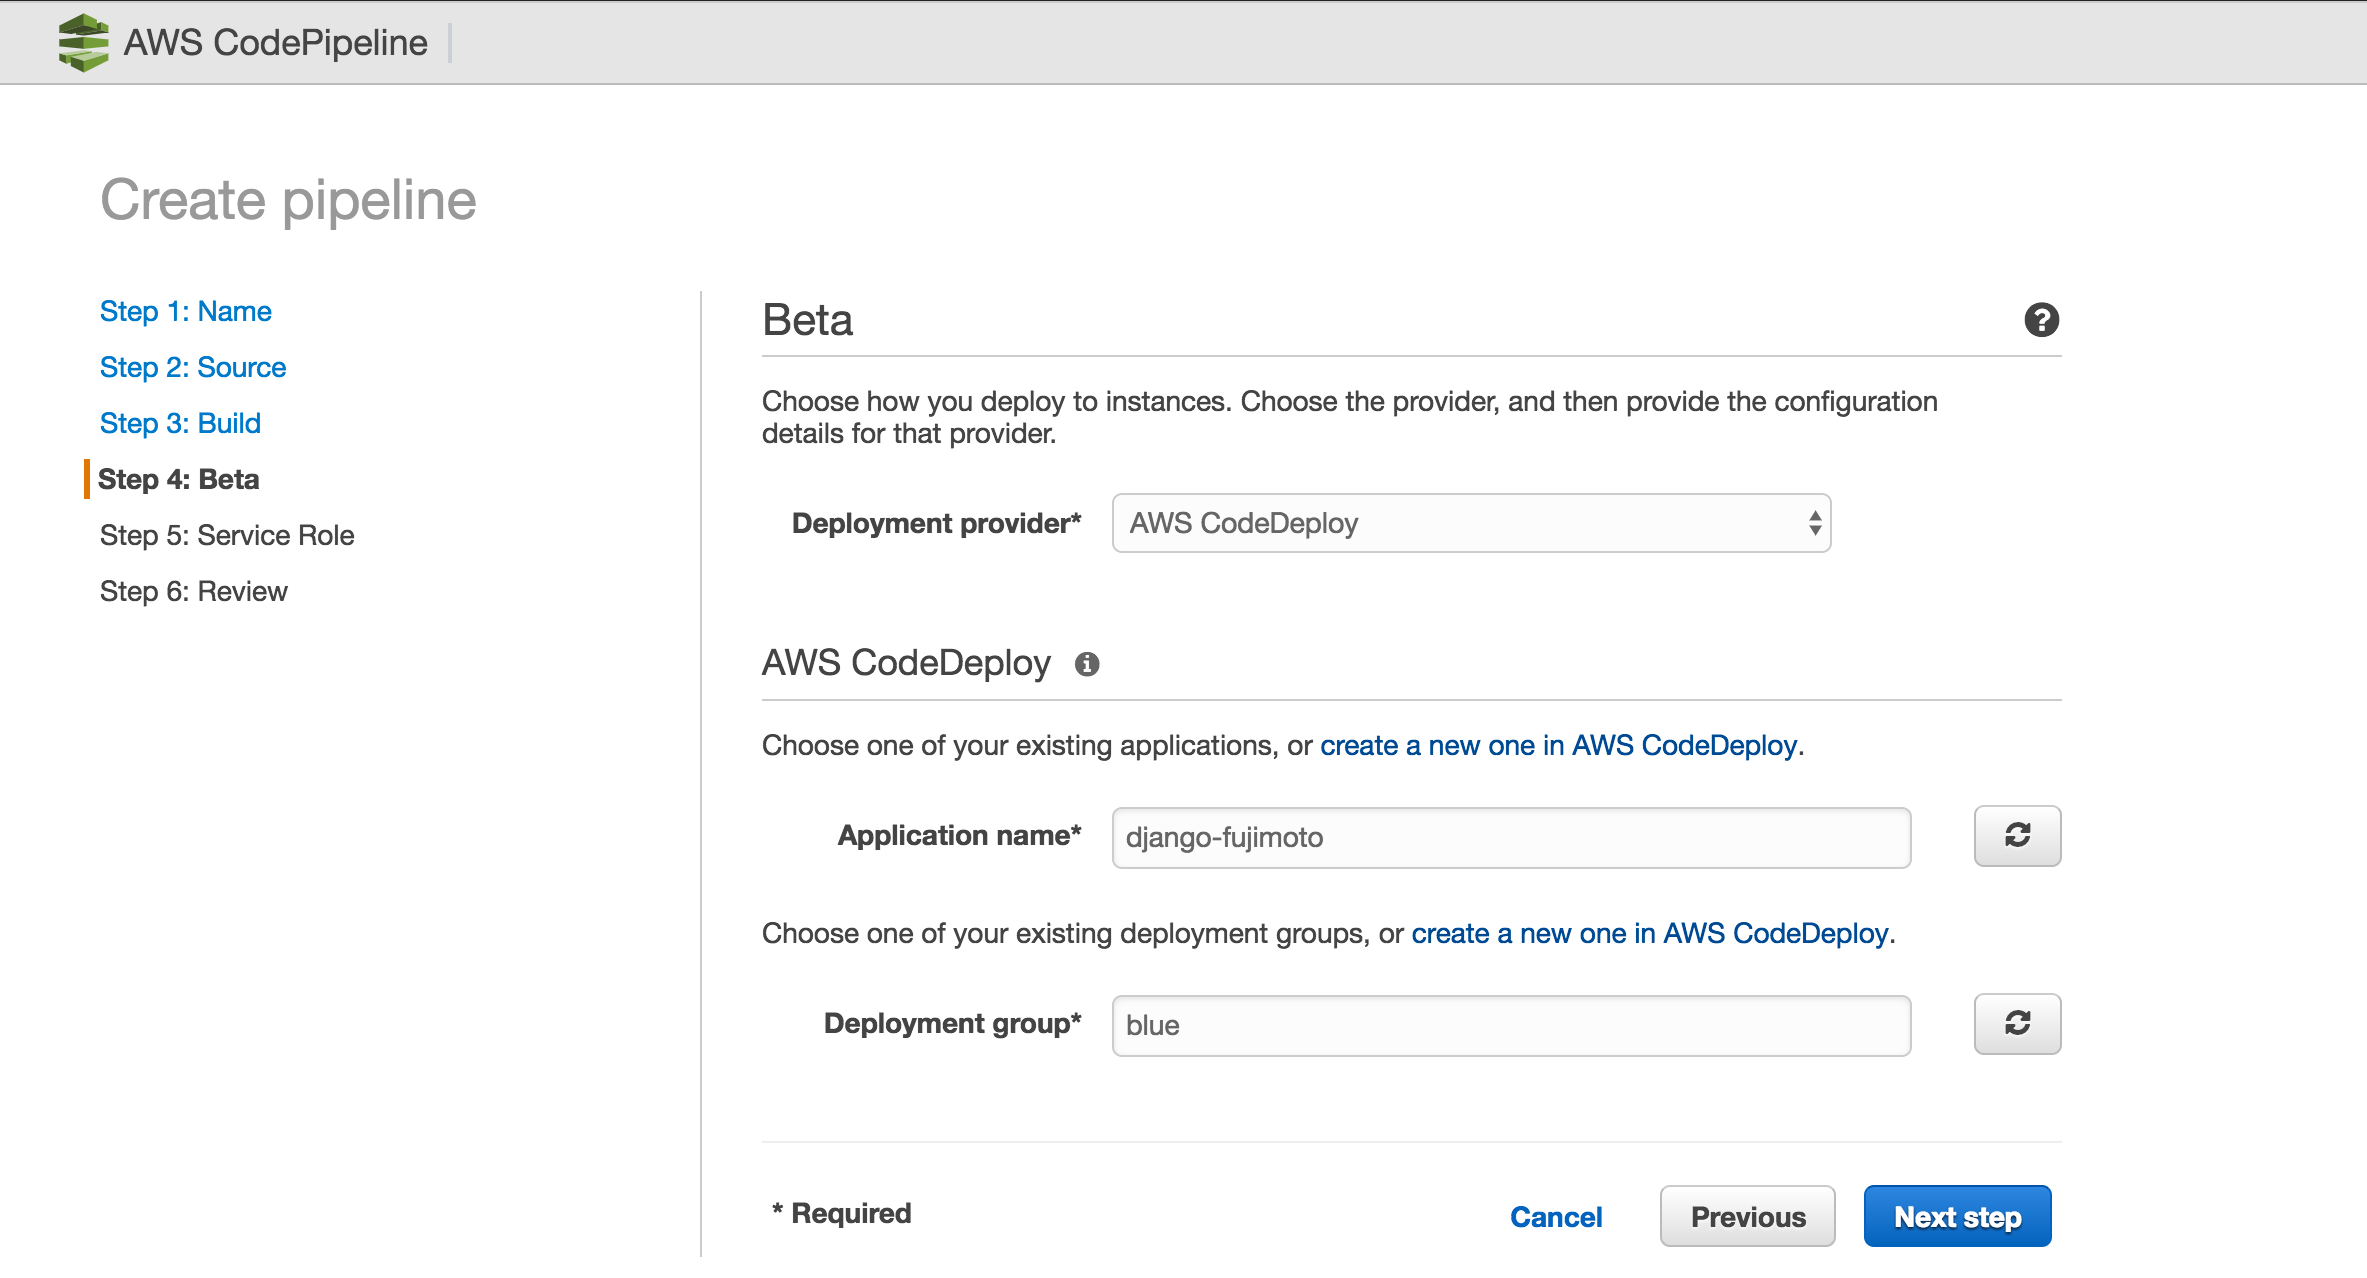Select the Deployment group field showing blue

pyautogui.click(x=1510, y=1025)
